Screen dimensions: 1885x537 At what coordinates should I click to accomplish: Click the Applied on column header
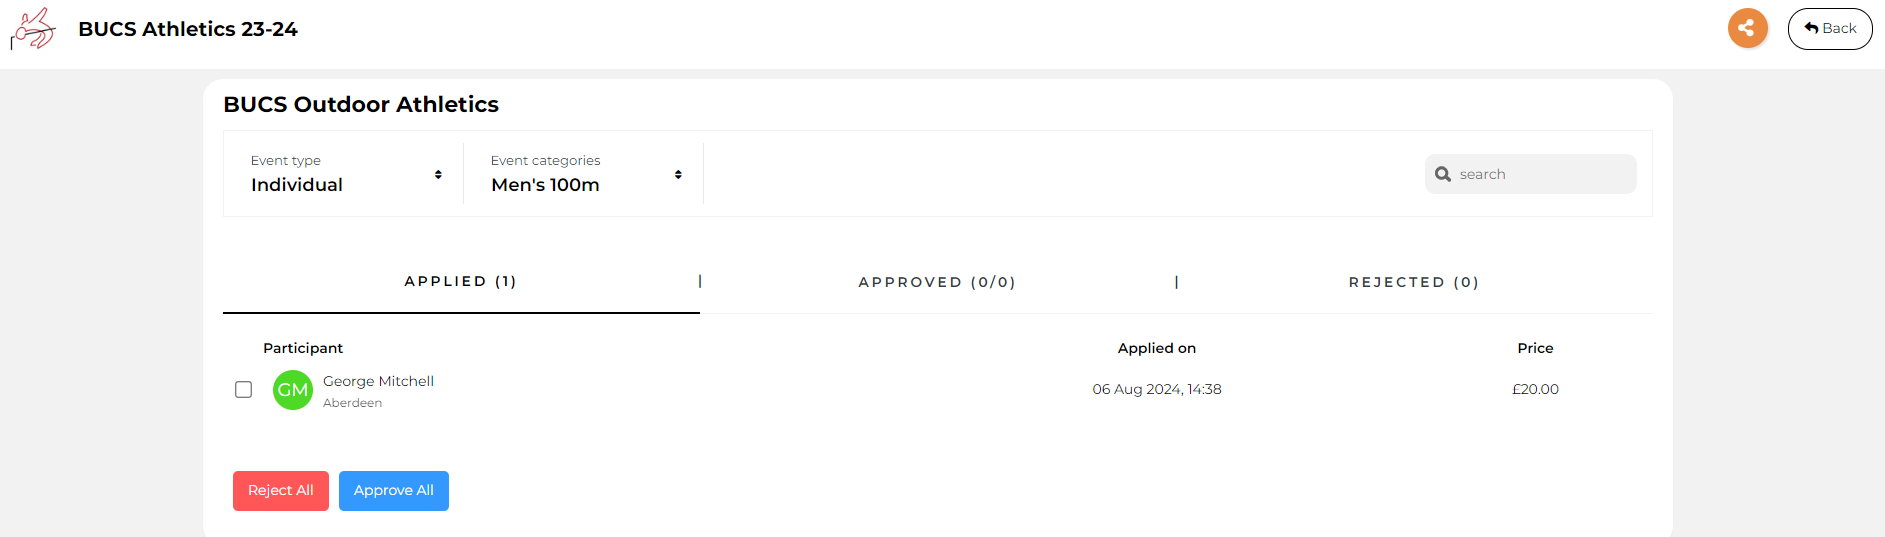click(x=1157, y=348)
